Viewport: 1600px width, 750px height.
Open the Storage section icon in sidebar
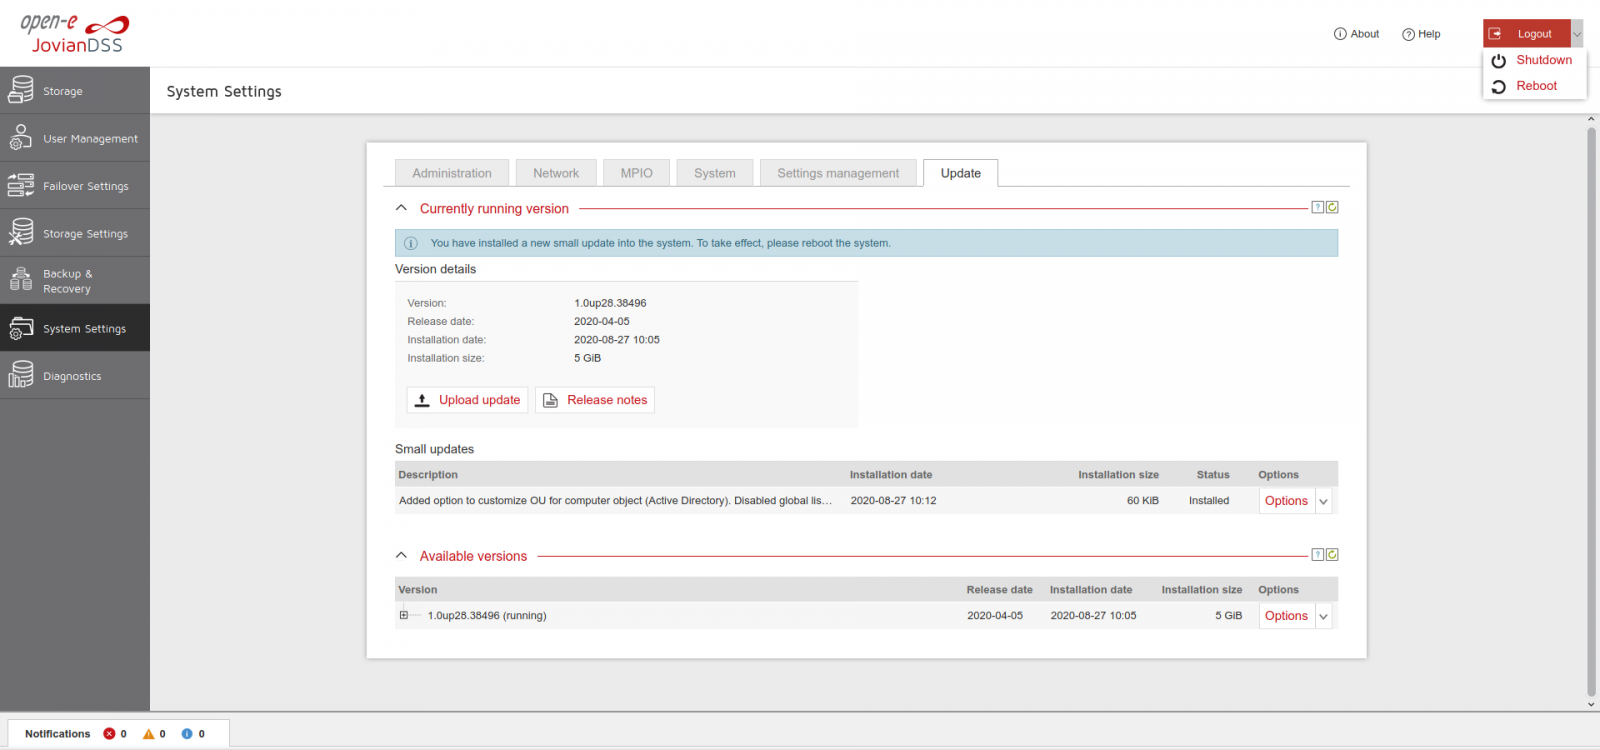coord(21,90)
